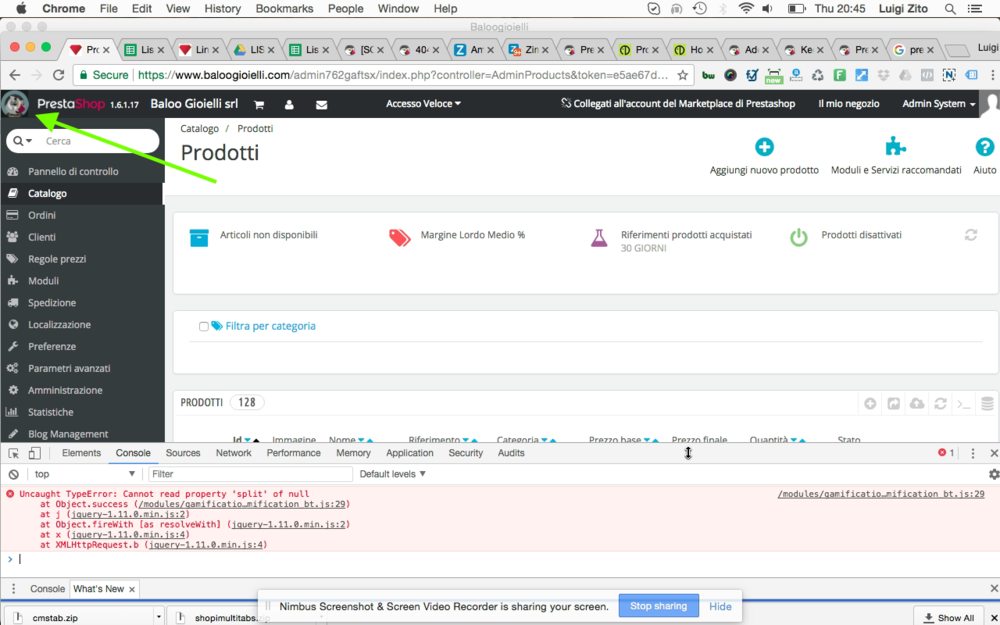Viewport: 1000px width, 625px height.
Task: Open the import products cloud icon
Action: coord(916,403)
